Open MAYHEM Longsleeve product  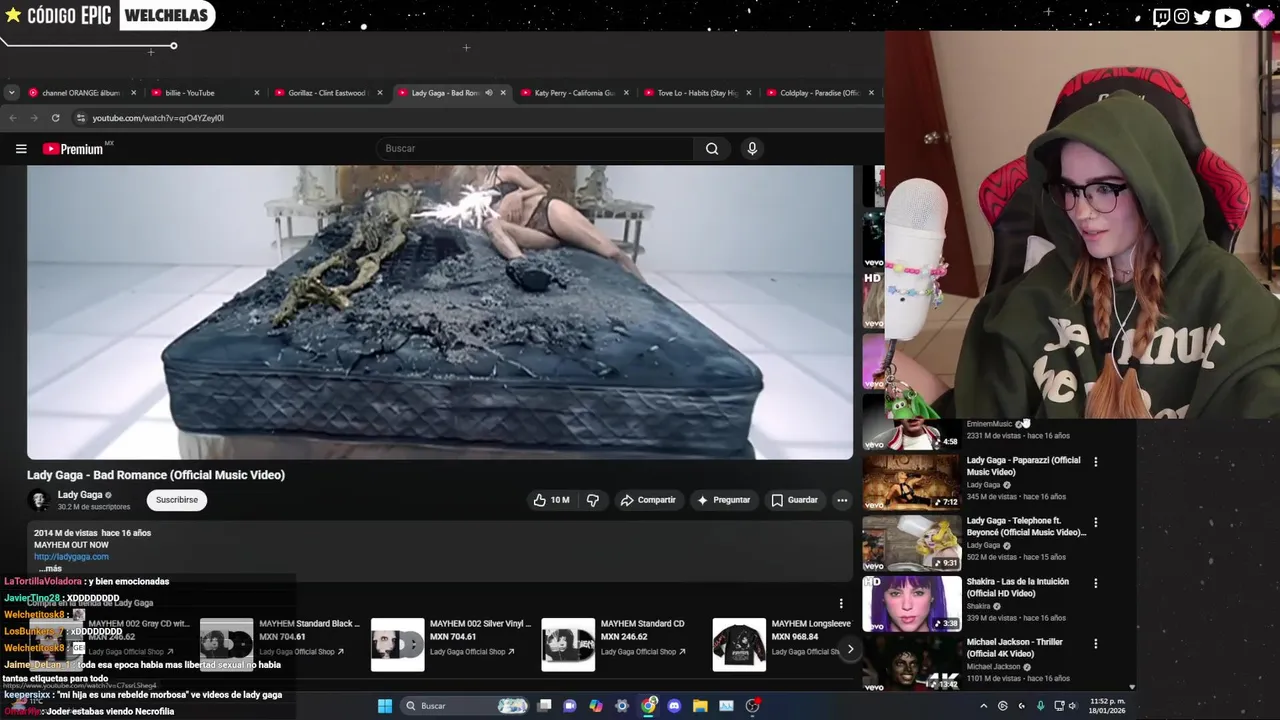pos(782,644)
